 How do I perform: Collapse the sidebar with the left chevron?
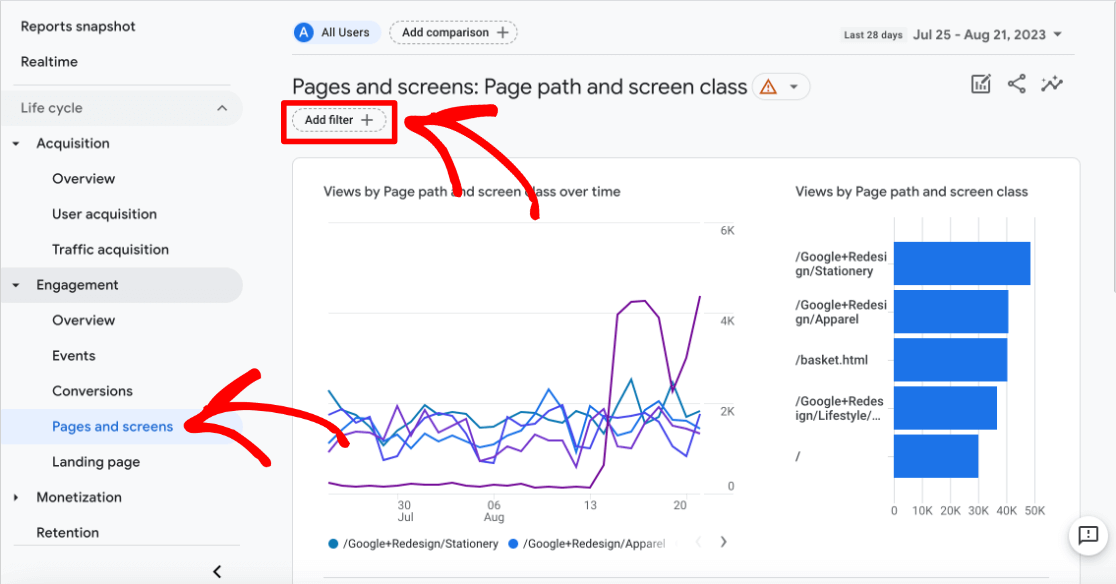coord(217,571)
